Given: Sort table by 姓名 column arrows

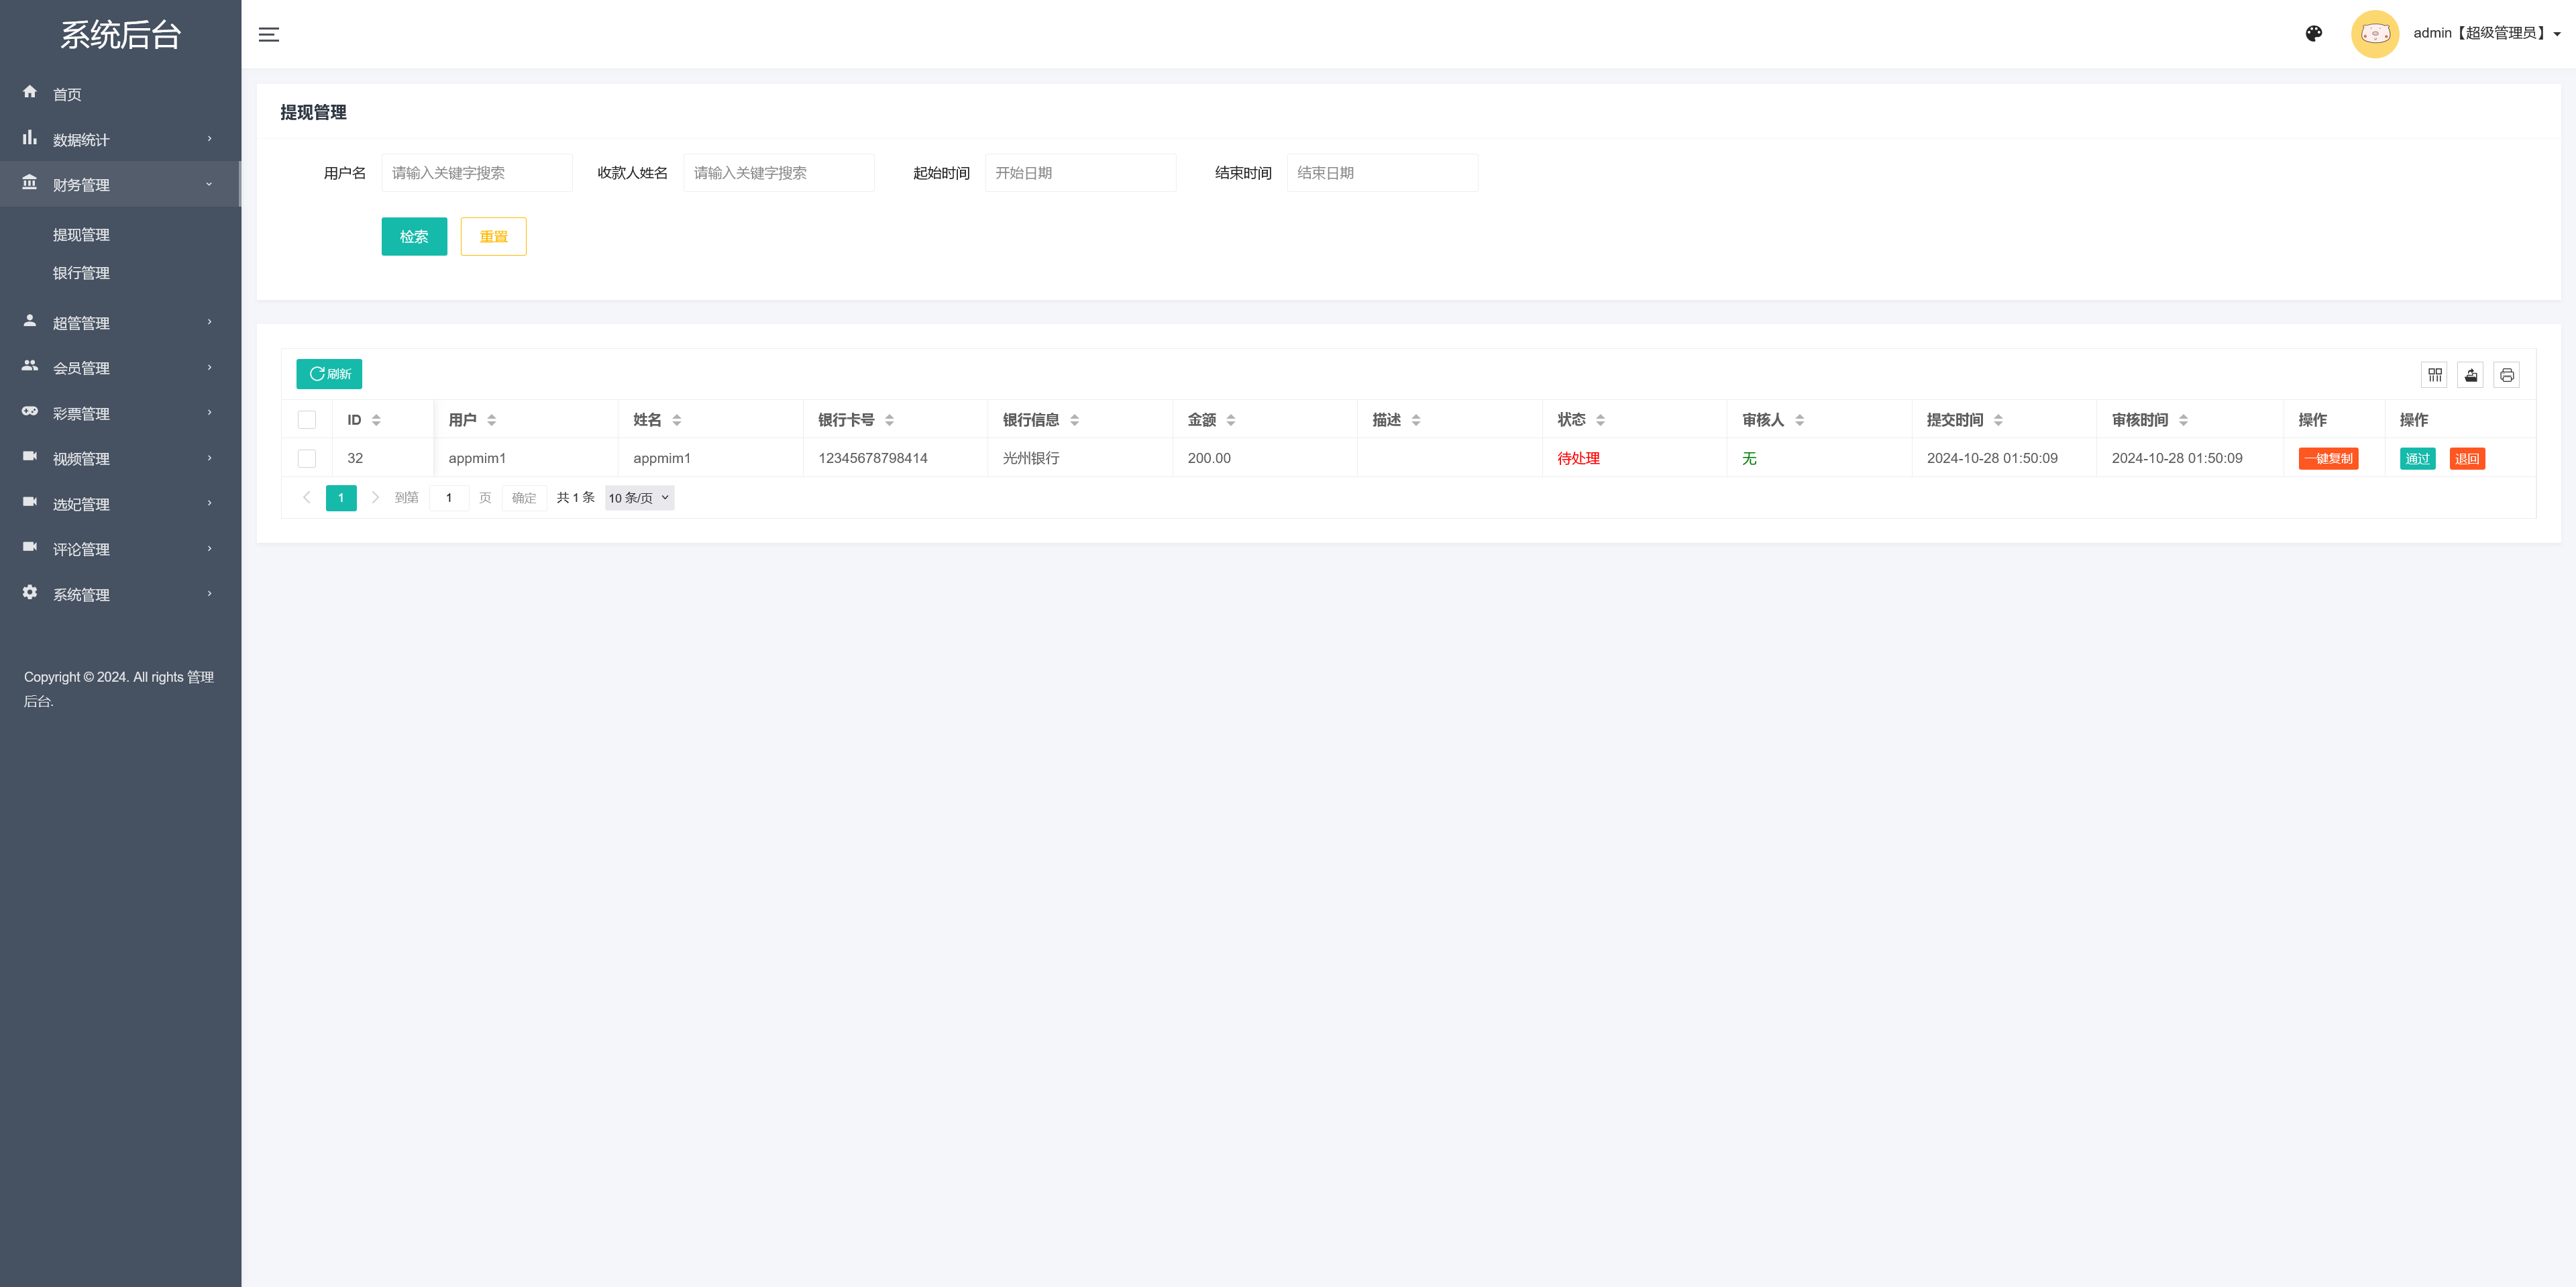Looking at the screenshot, I should (677, 420).
